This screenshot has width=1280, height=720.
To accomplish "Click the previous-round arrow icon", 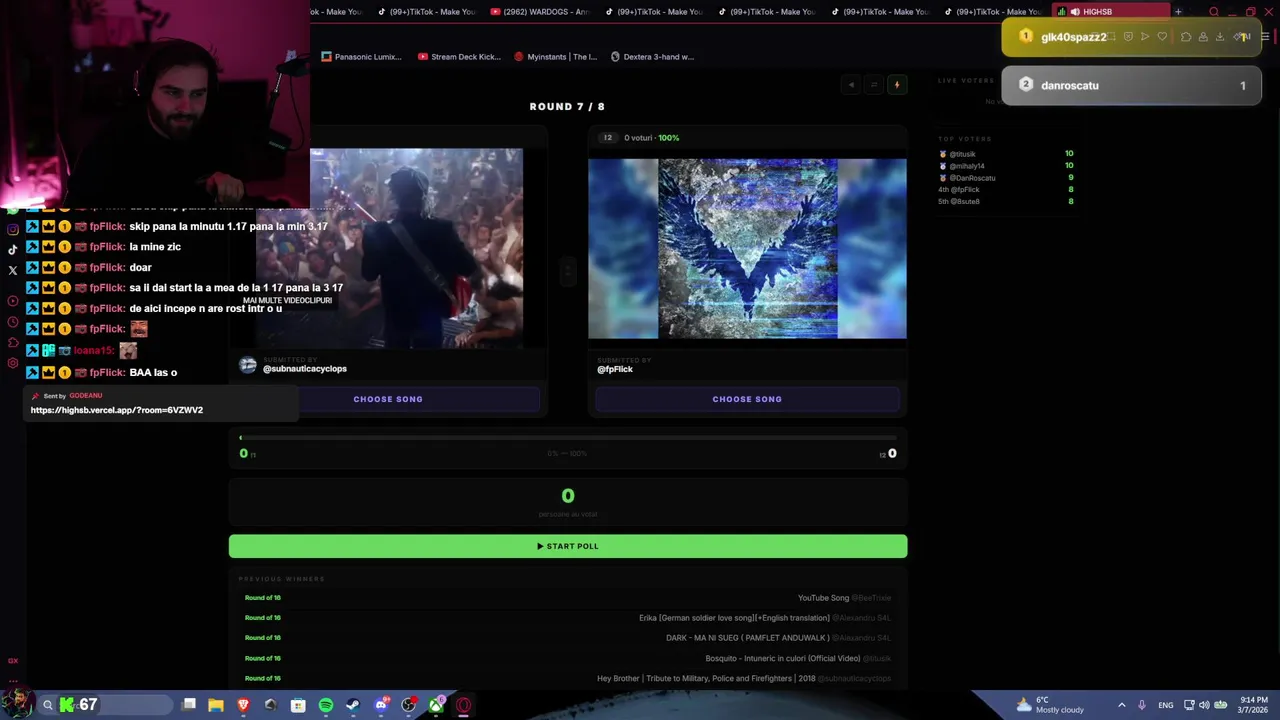I will 852,85.
